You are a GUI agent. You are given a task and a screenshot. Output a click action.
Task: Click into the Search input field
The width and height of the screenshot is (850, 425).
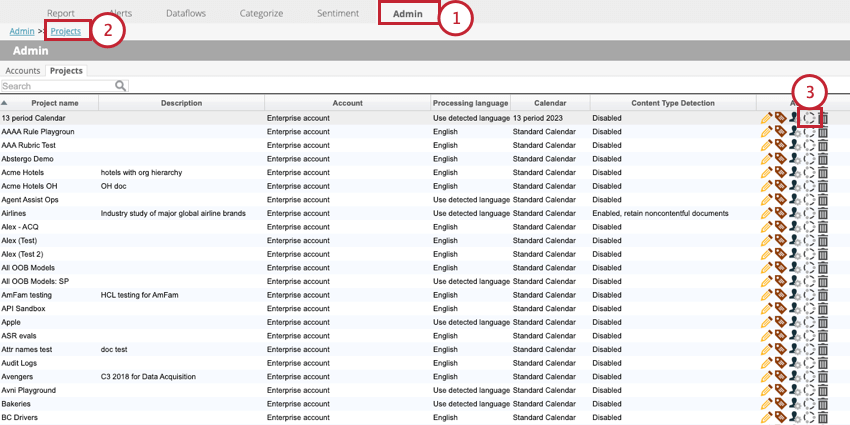[x=57, y=87]
